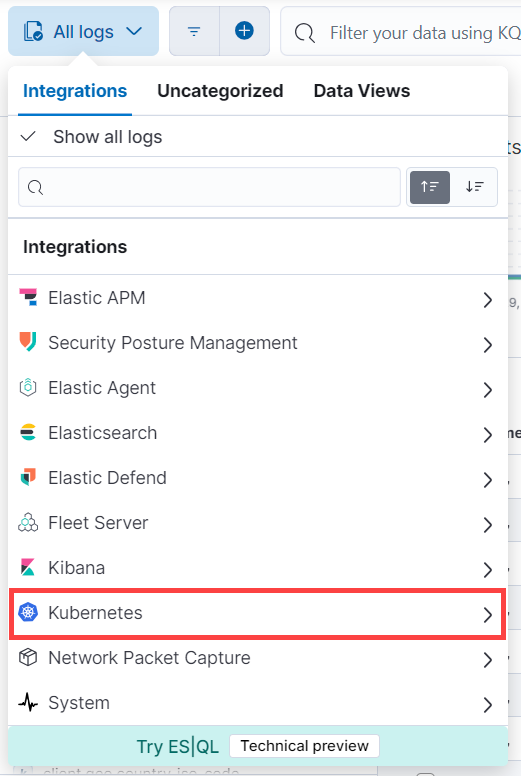Click the Kibana label text
The width and height of the screenshot is (521, 776).
tap(77, 568)
